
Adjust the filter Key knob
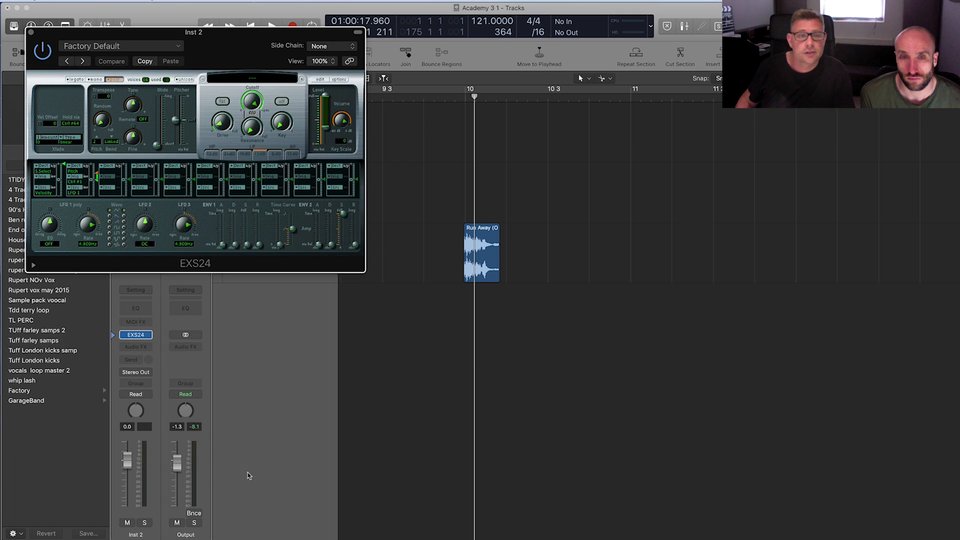click(281, 122)
